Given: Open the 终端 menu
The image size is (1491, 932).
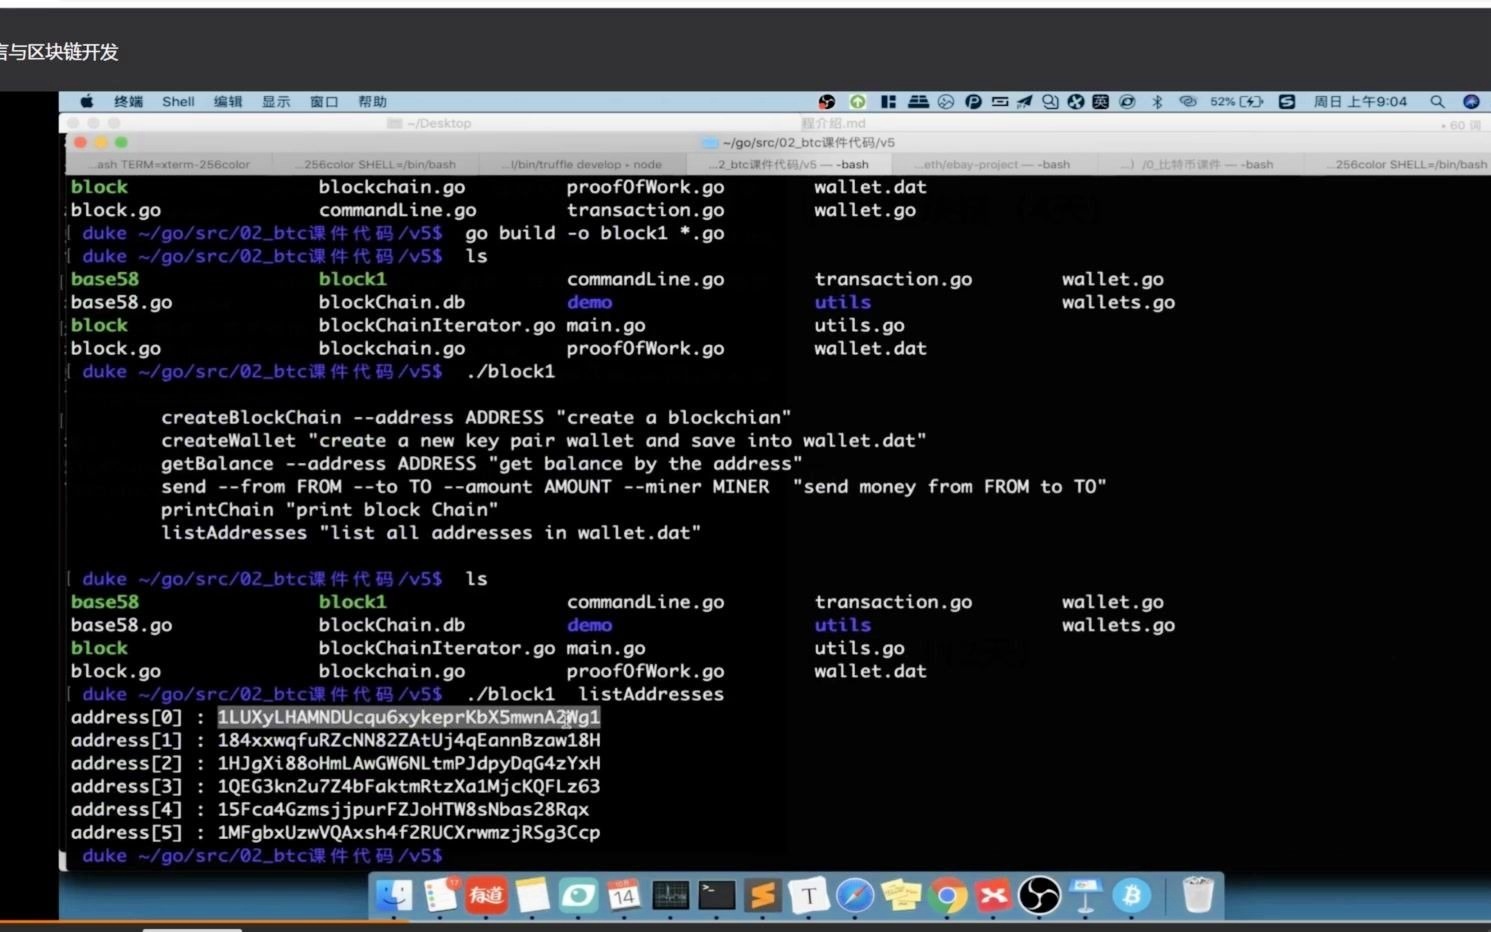Looking at the screenshot, I should (128, 102).
